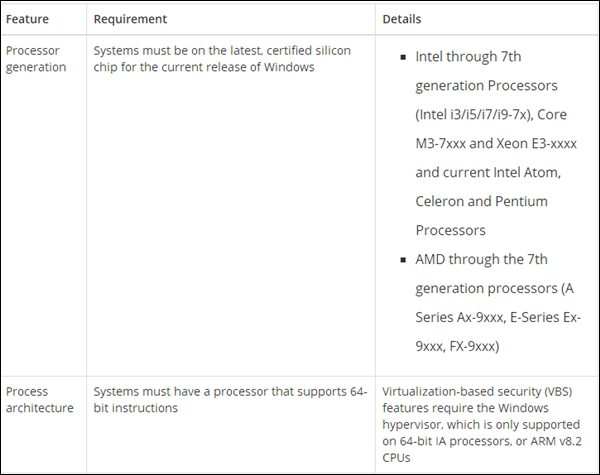Click the 'bit instructions' text
This screenshot has width=600, height=475.
pyautogui.click(x=136, y=408)
